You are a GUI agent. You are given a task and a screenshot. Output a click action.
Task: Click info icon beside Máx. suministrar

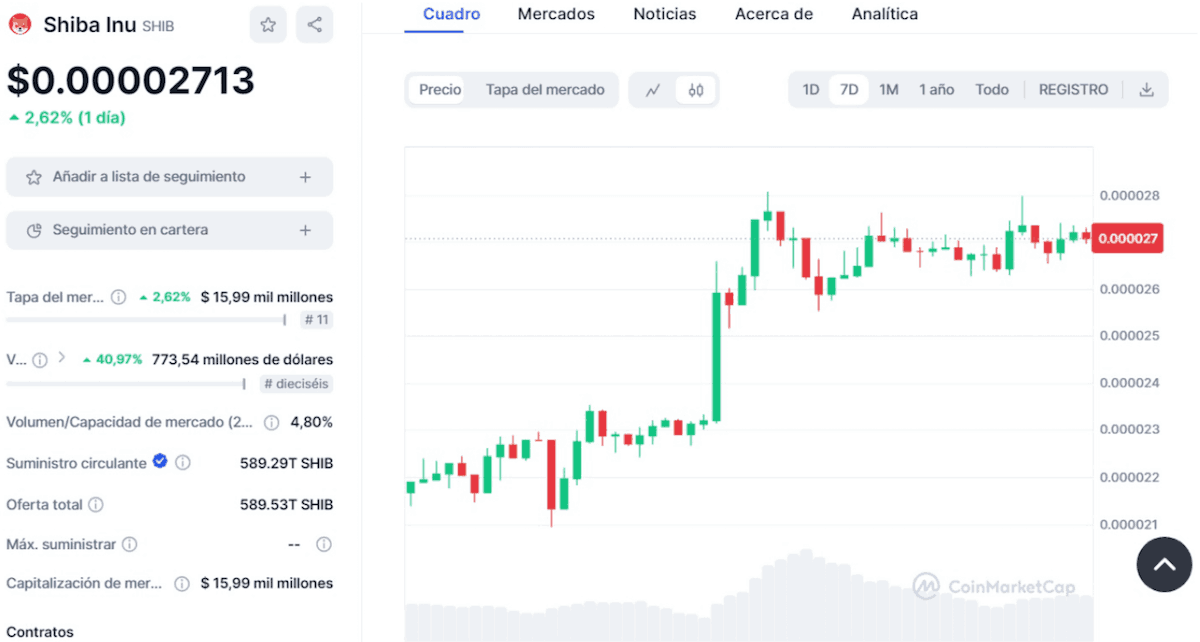[130, 545]
